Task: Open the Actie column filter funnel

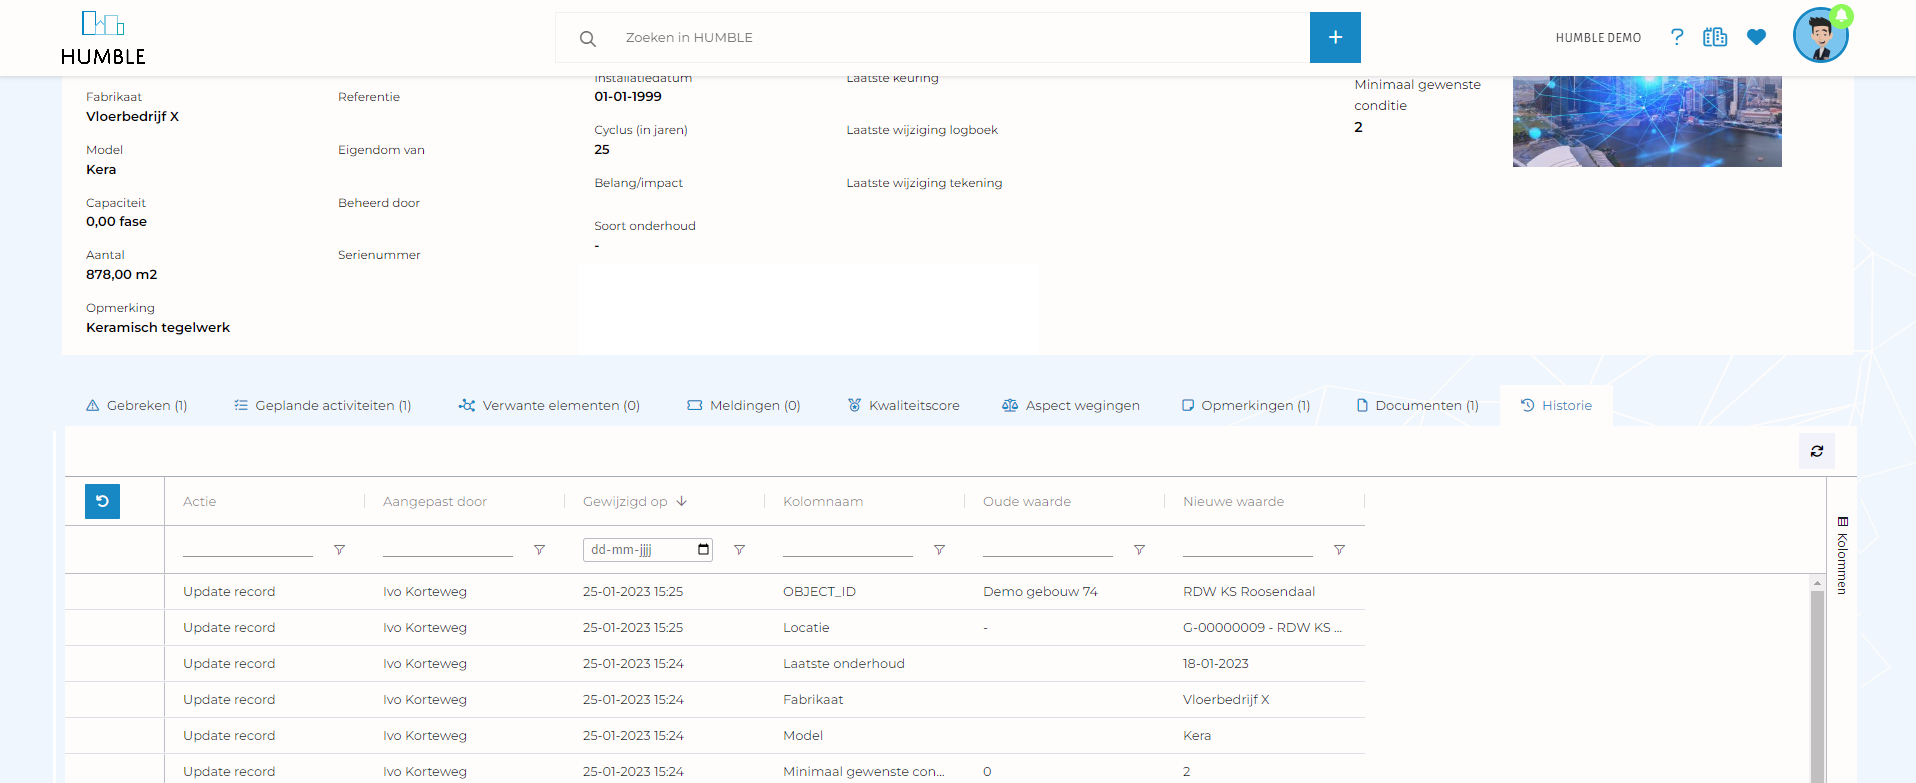Action: [339, 550]
